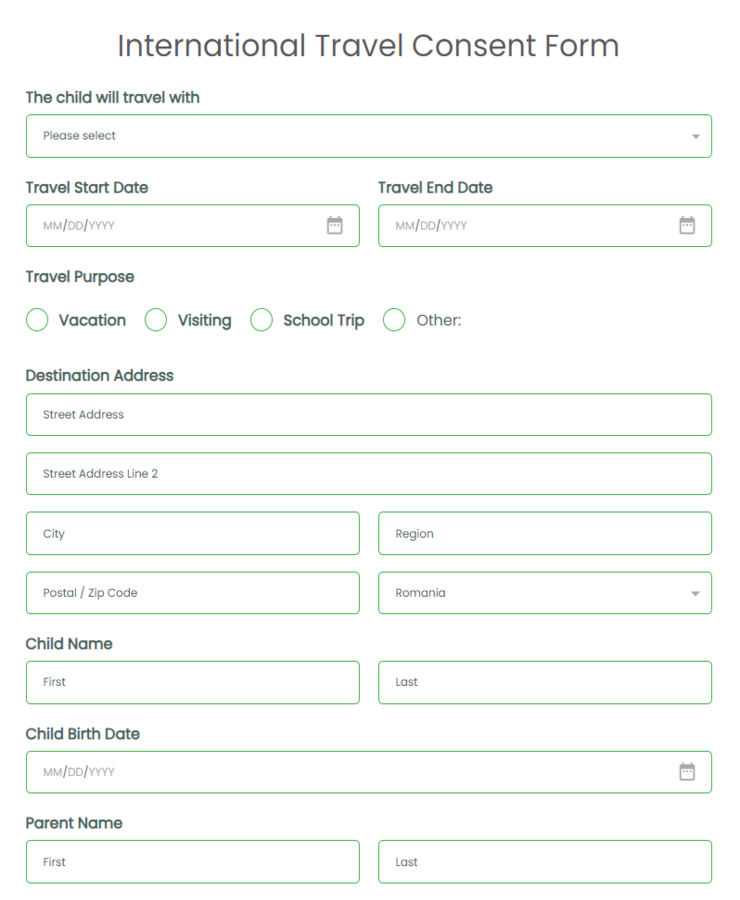Click the Street Address Line 2 field
740x900 pixels.
point(368,473)
